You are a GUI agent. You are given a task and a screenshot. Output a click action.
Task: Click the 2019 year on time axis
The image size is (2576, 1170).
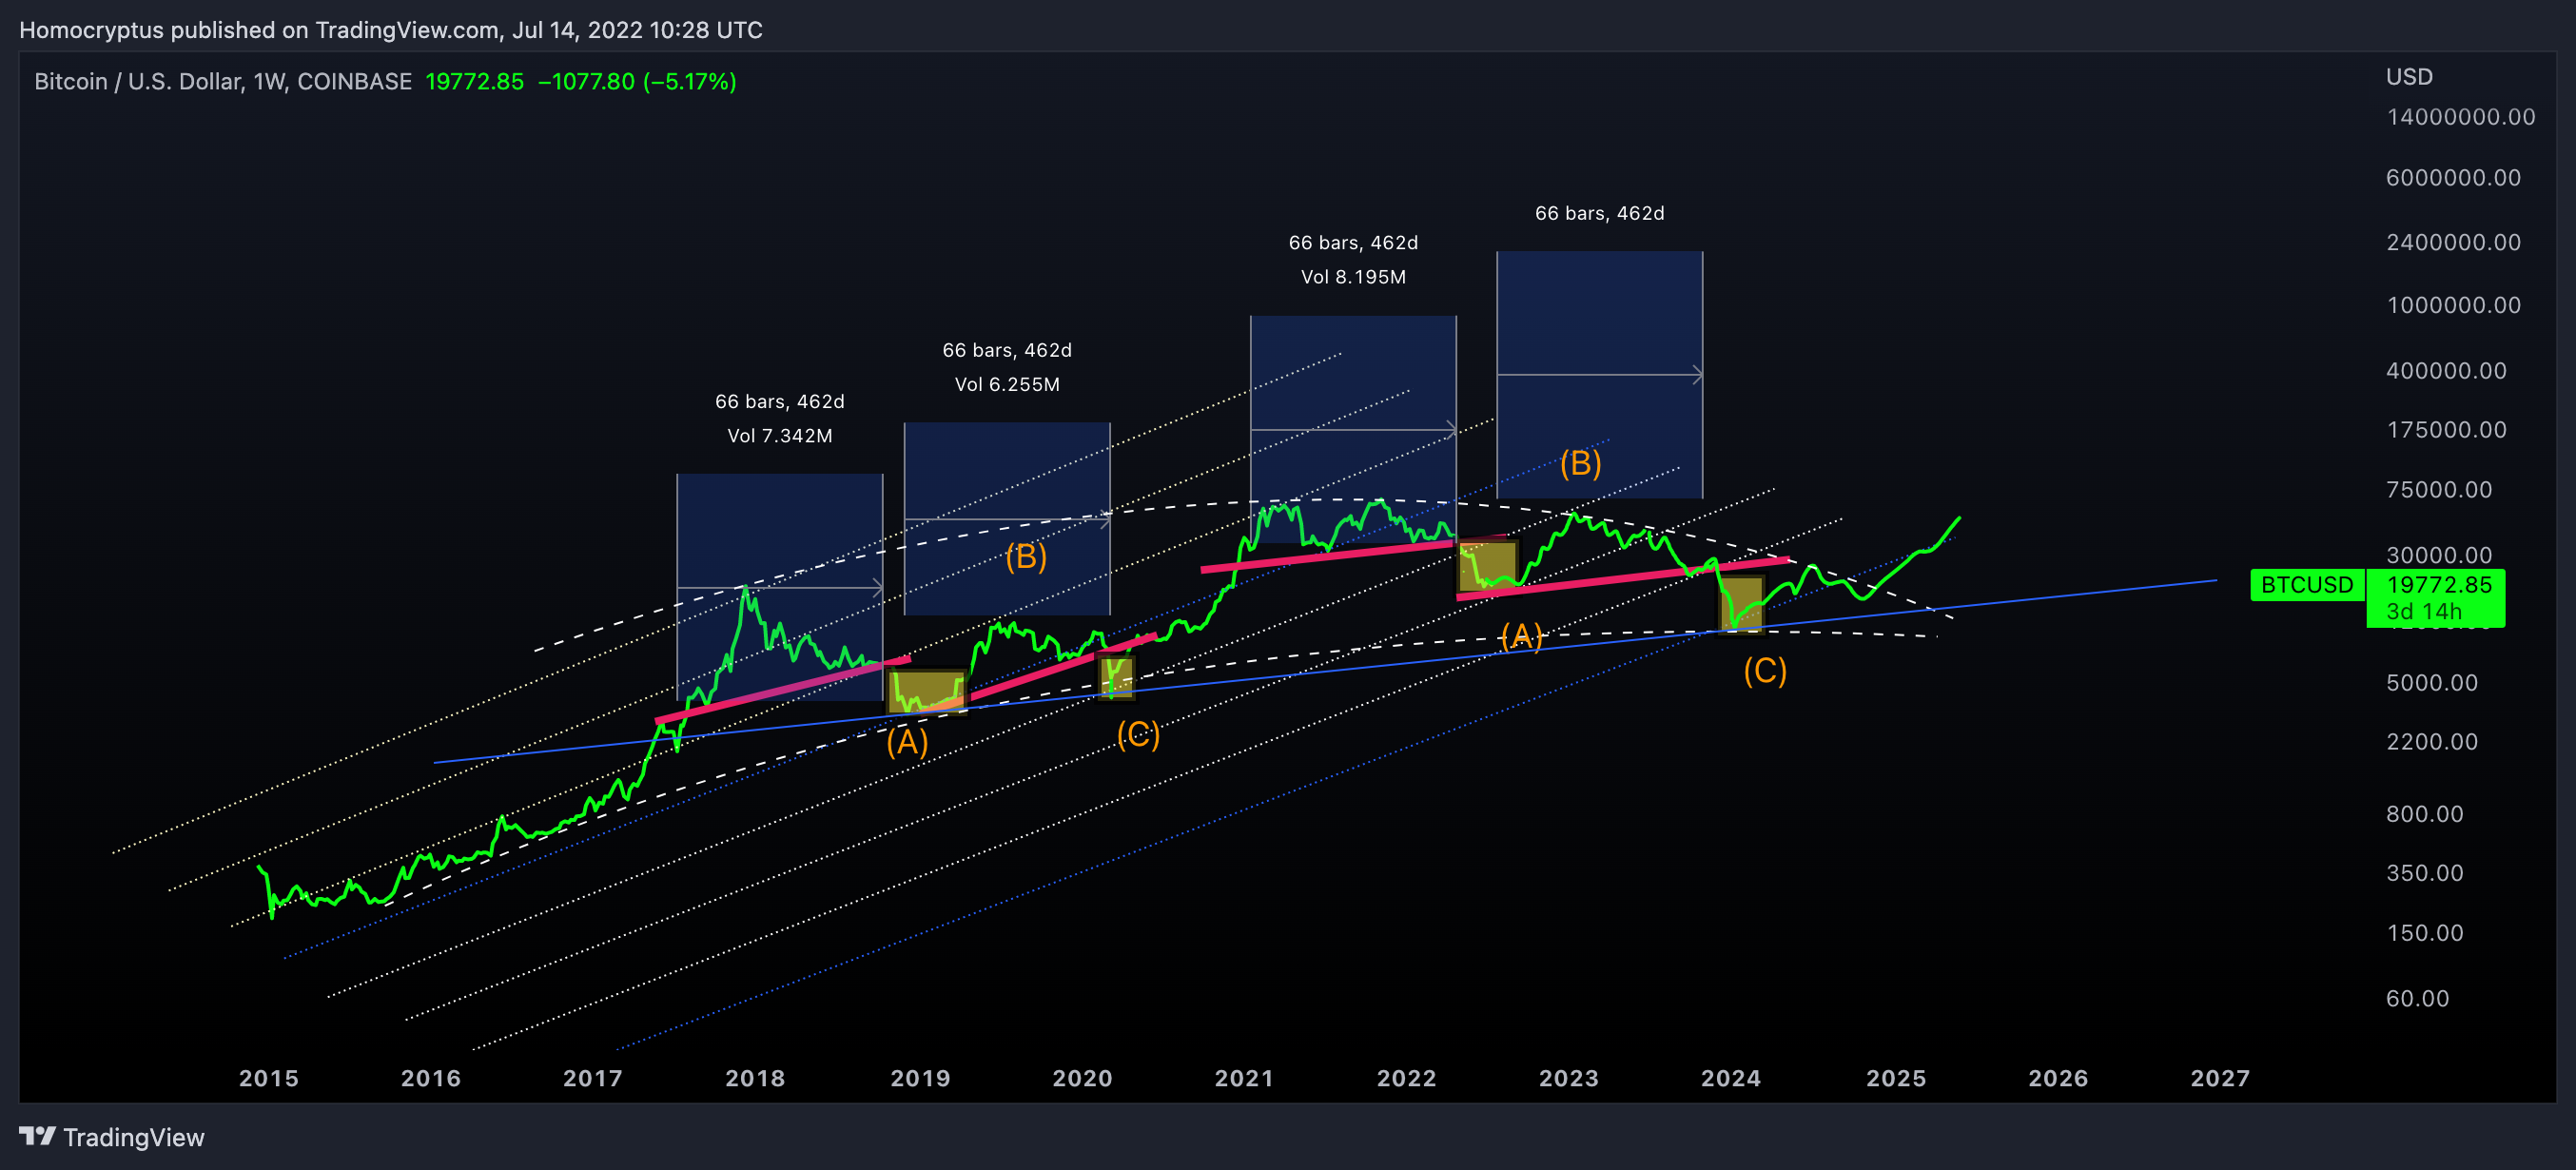click(921, 1078)
